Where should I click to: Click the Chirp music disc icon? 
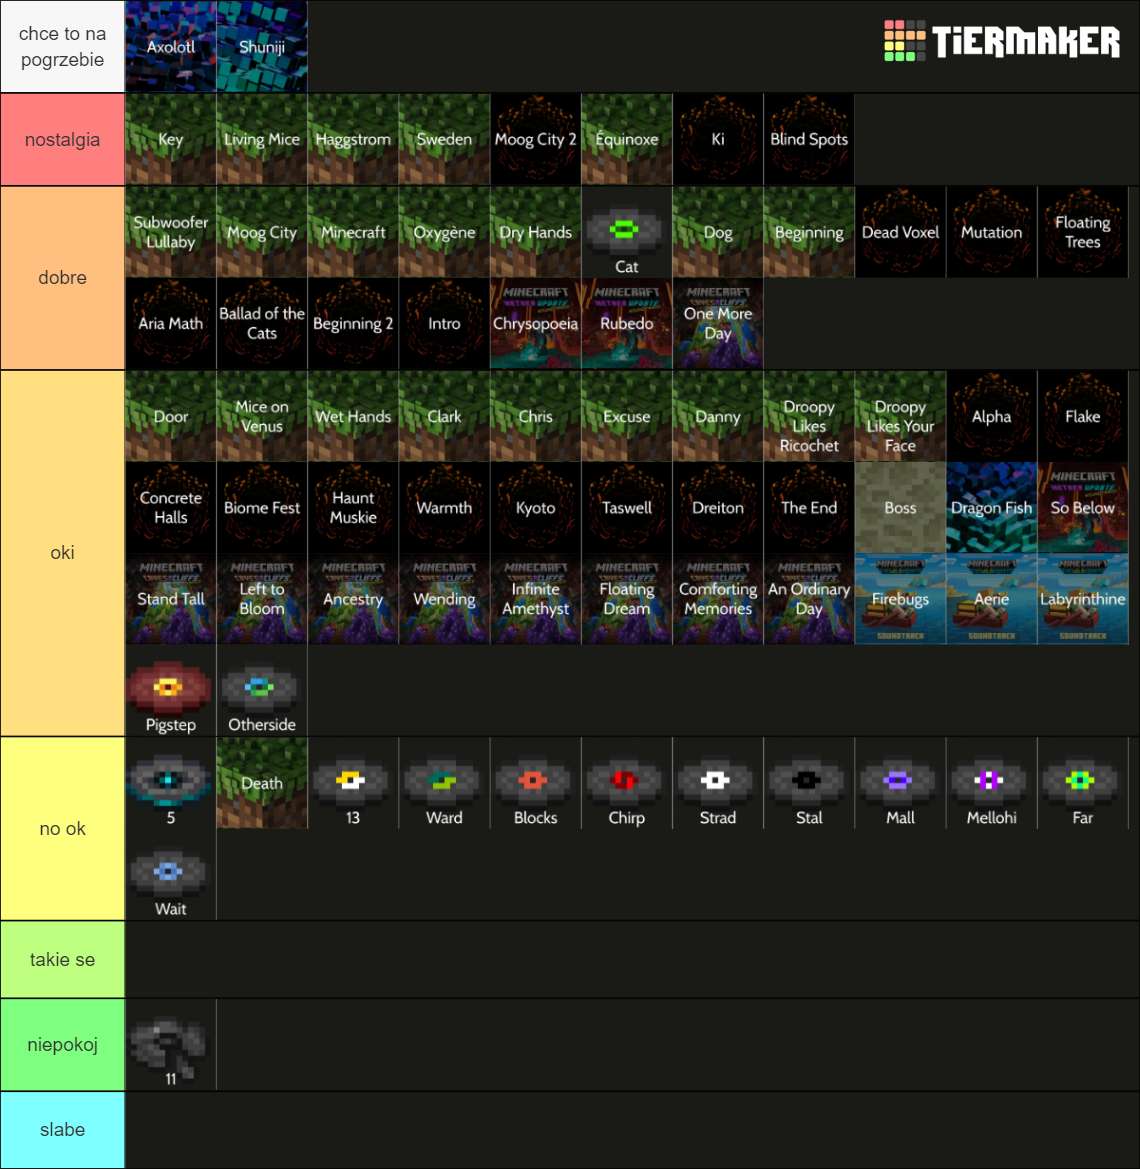[626, 783]
